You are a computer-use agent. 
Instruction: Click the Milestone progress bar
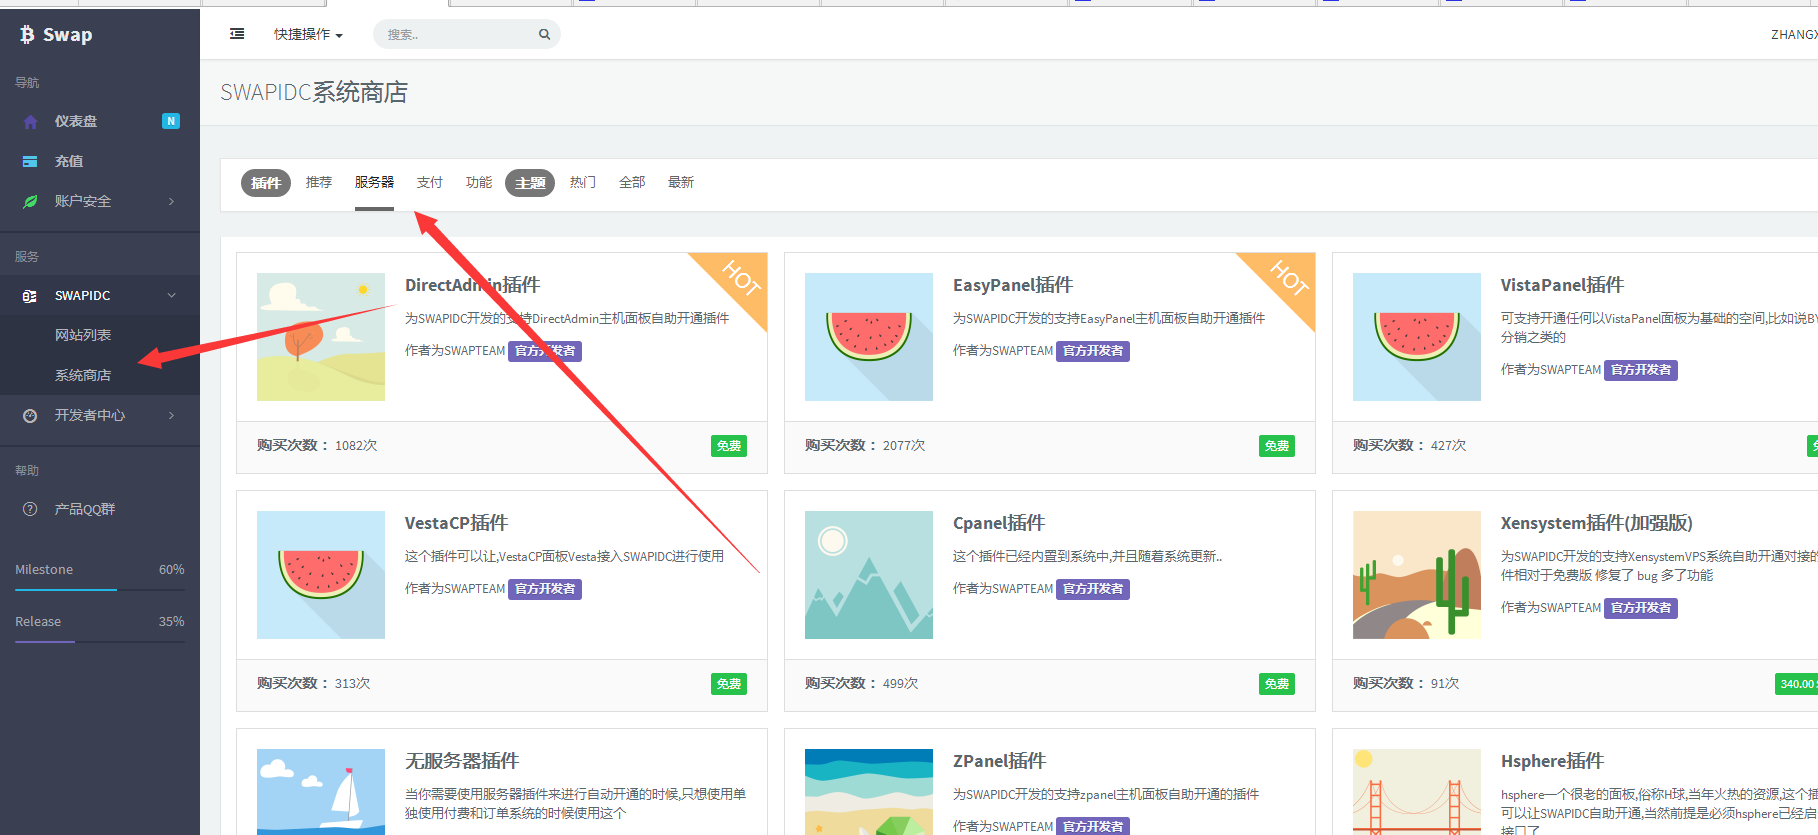[x=100, y=590]
